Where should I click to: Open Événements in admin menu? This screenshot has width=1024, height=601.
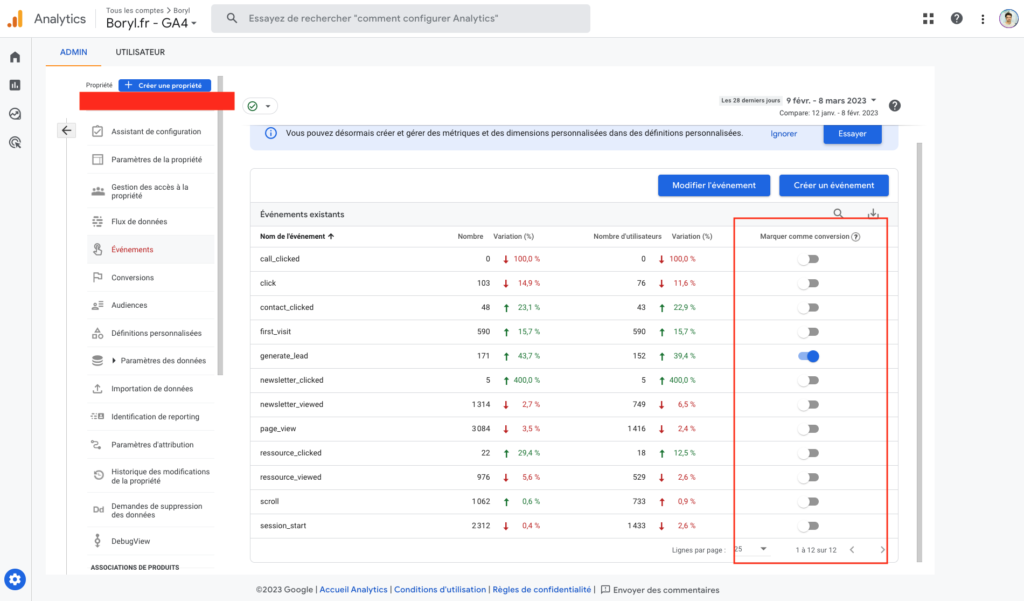coord(151,250)
